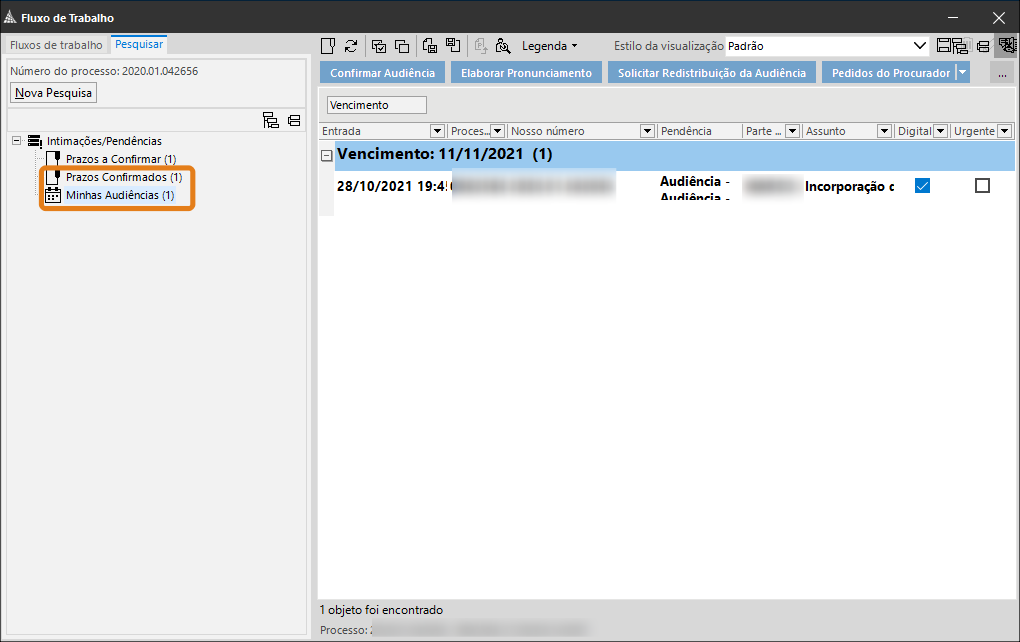1020x642 pixels.
Task: Check the Urgente checkbox in the row
Action: click(982, 186)
